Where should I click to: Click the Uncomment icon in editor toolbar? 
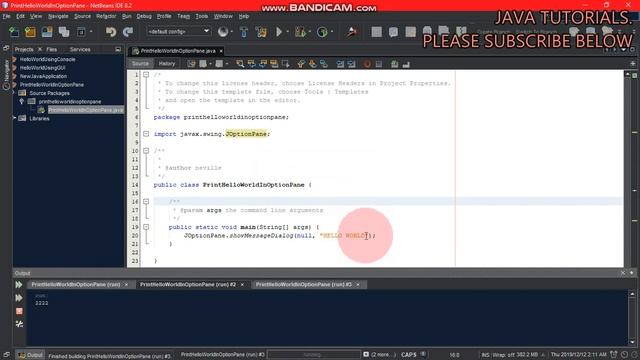pyautogui.click(x=406, y=64)
